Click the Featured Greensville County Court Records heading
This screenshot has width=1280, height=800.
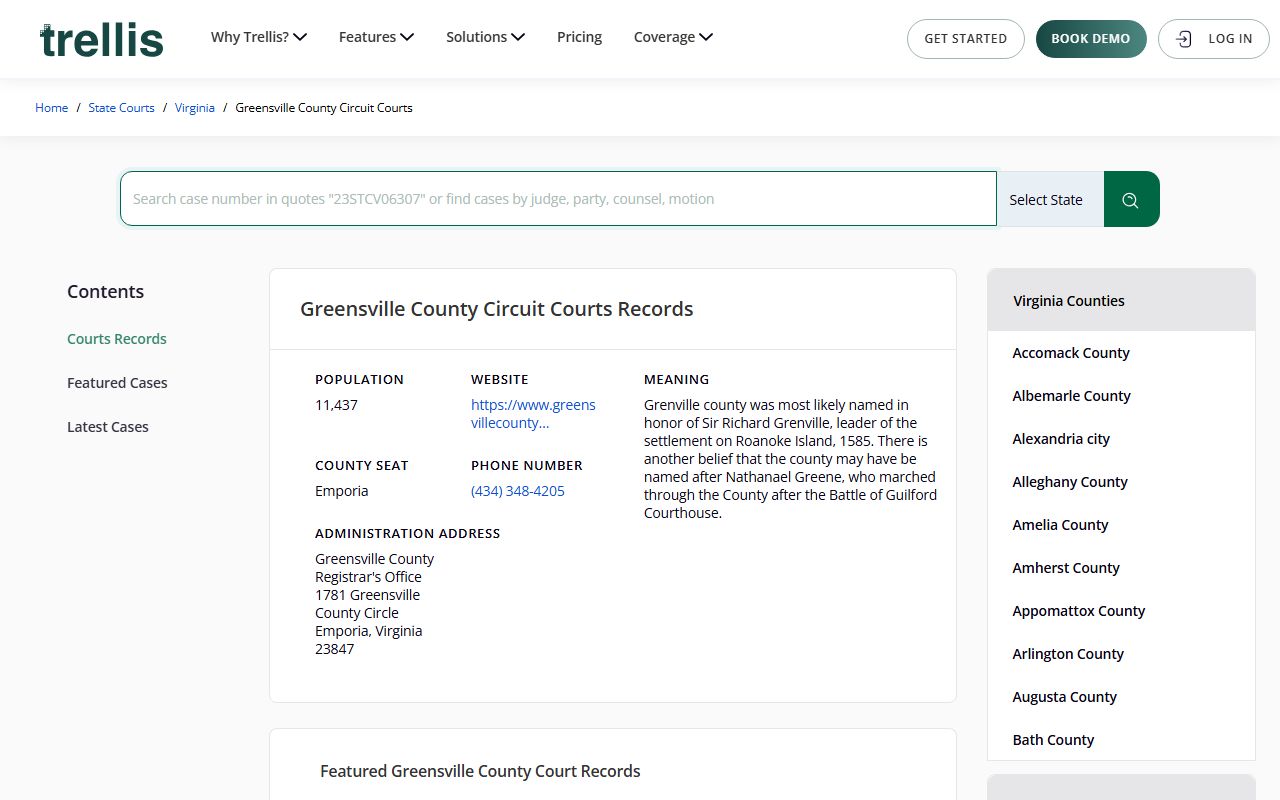(480, 771)
